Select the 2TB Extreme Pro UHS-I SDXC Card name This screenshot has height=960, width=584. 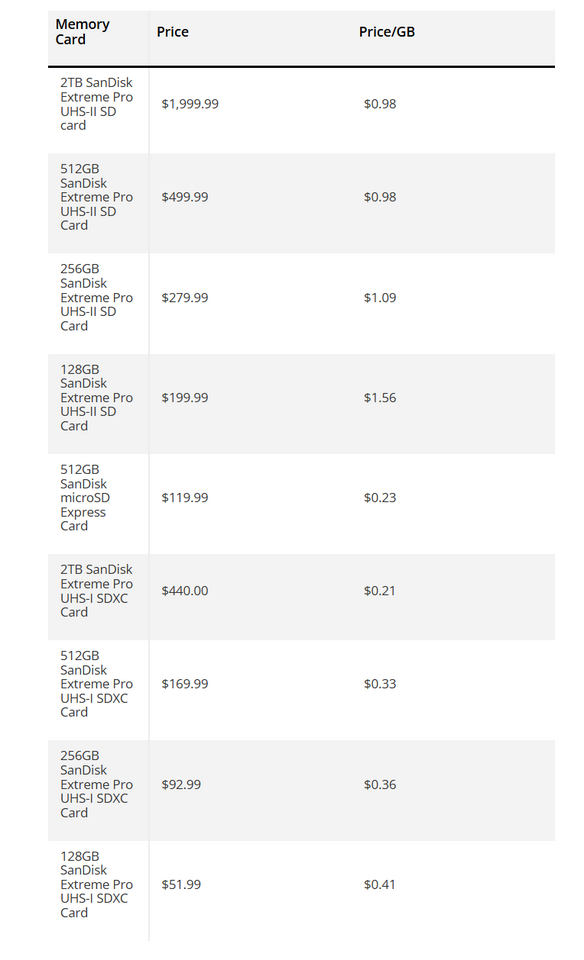pos(96,591)
